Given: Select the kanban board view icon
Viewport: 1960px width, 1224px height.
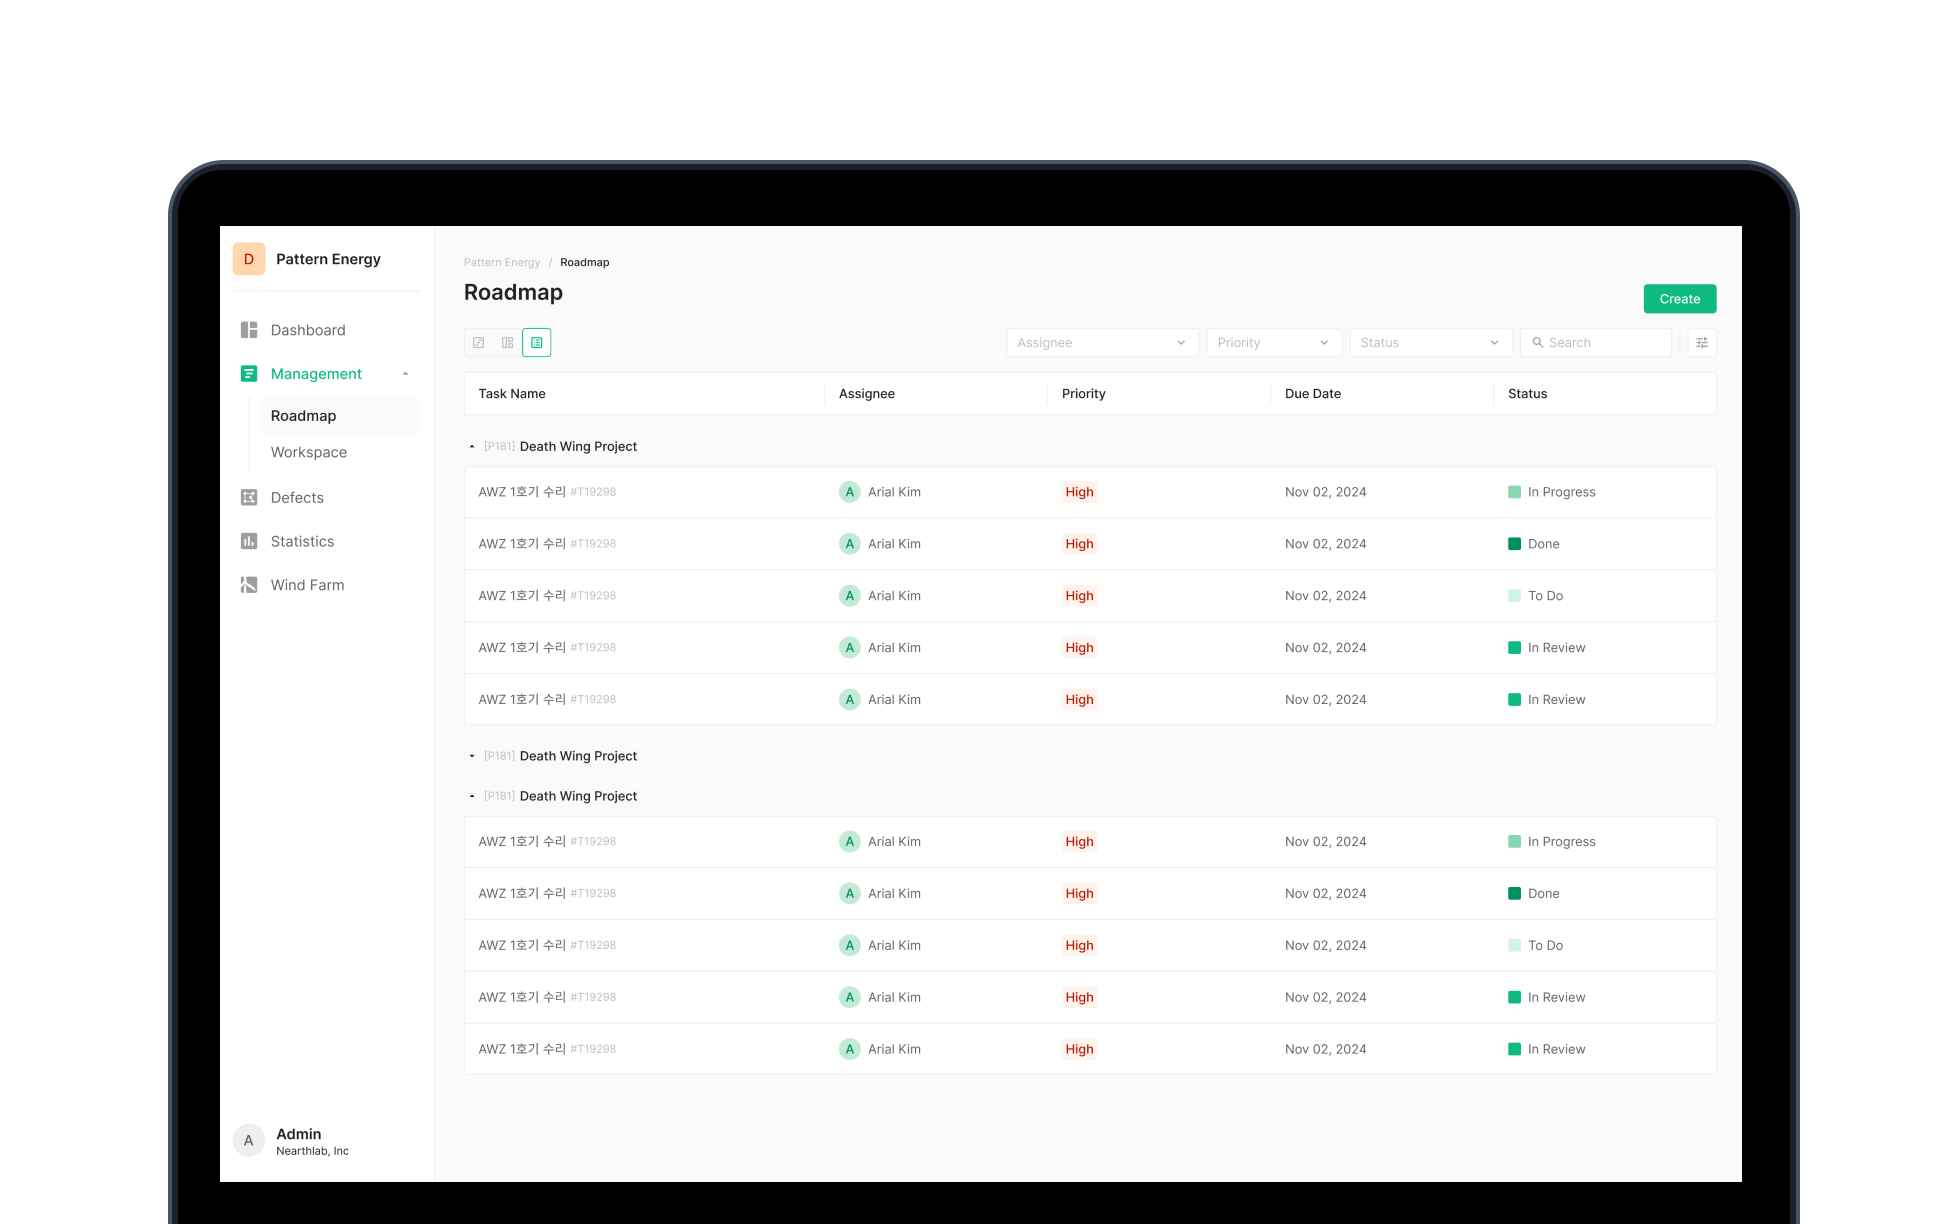Looking at the screenshot, I should click(508, 342).
